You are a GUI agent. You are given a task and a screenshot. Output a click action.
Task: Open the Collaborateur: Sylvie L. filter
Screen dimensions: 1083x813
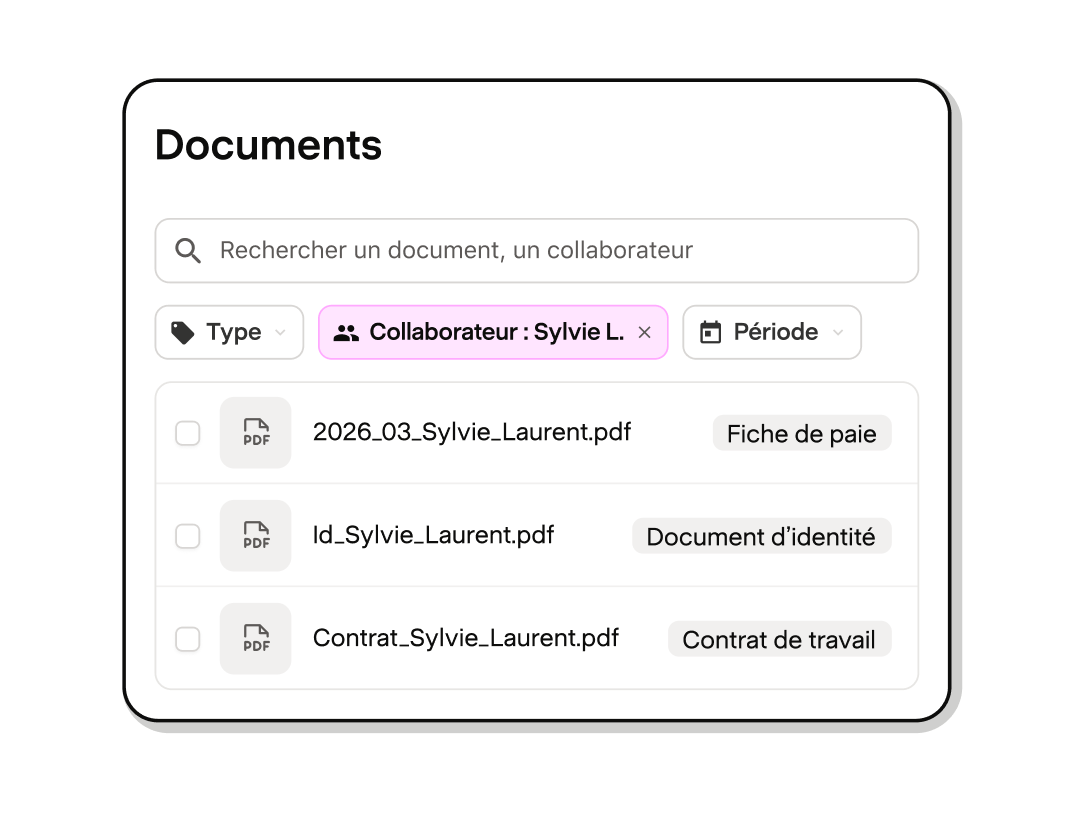[x=493, y=332]
